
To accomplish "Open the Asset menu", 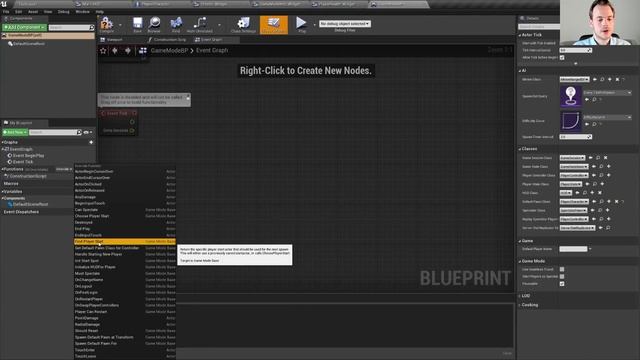I will (x=33, y=11).
